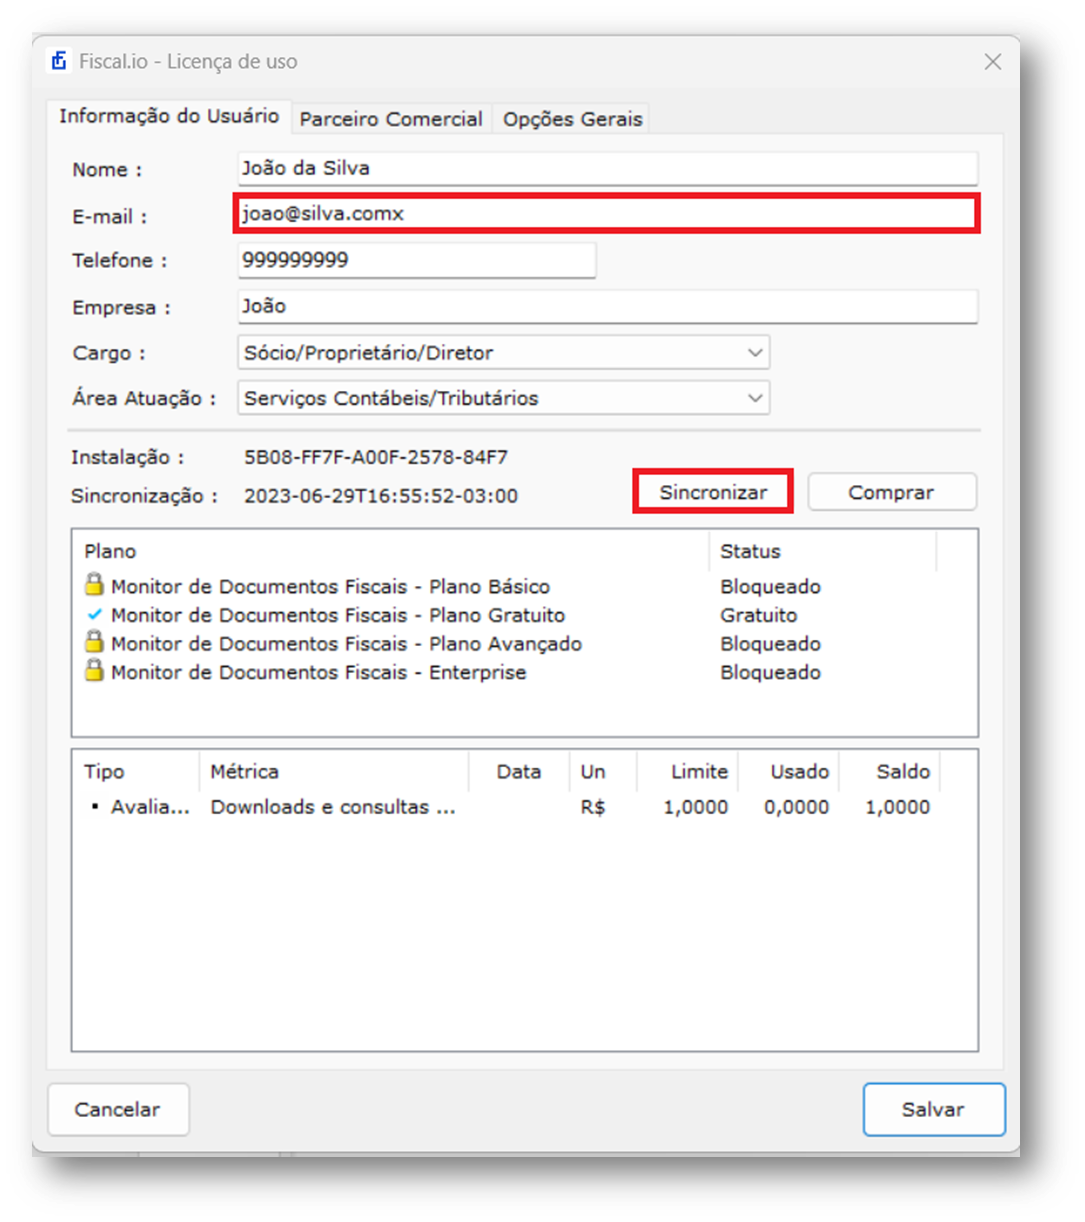Open the Opções Gerais tab
The height and width of the screenshot is (1222, 1085).
(572, 119)
